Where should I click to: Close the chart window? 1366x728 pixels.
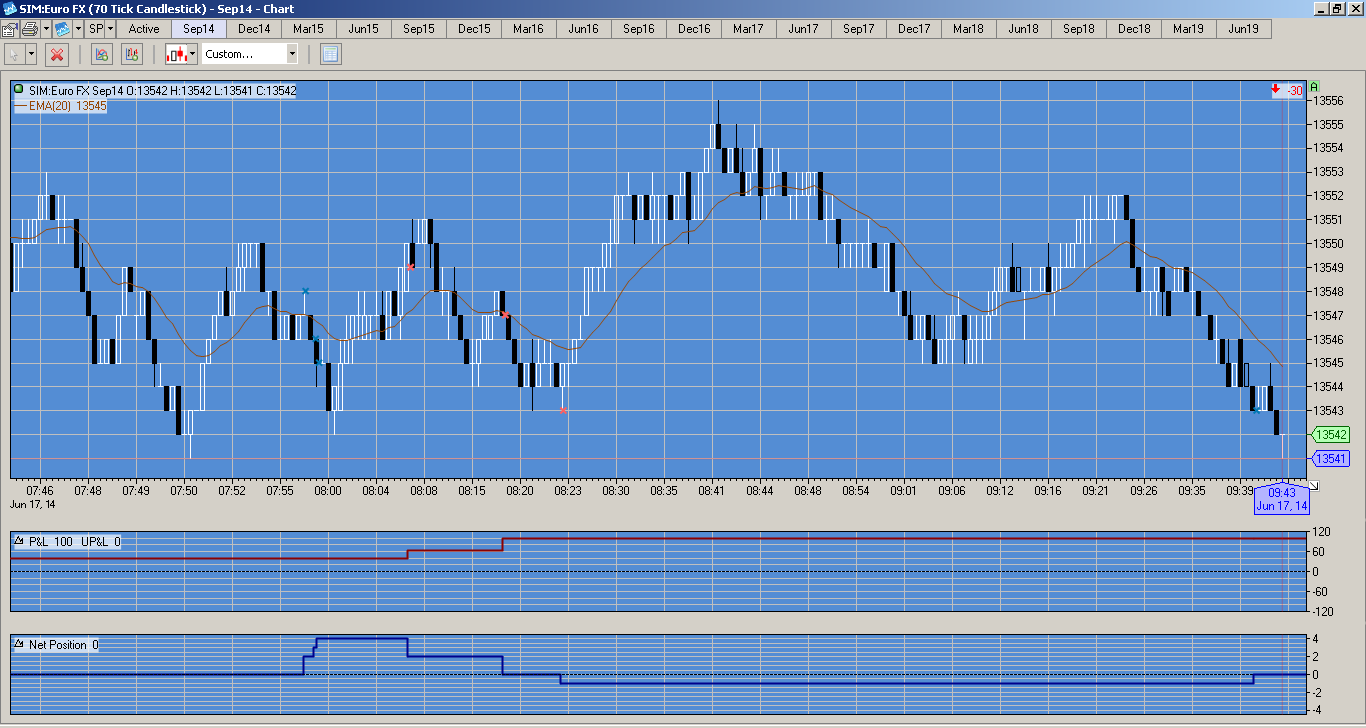[1354, 9]
